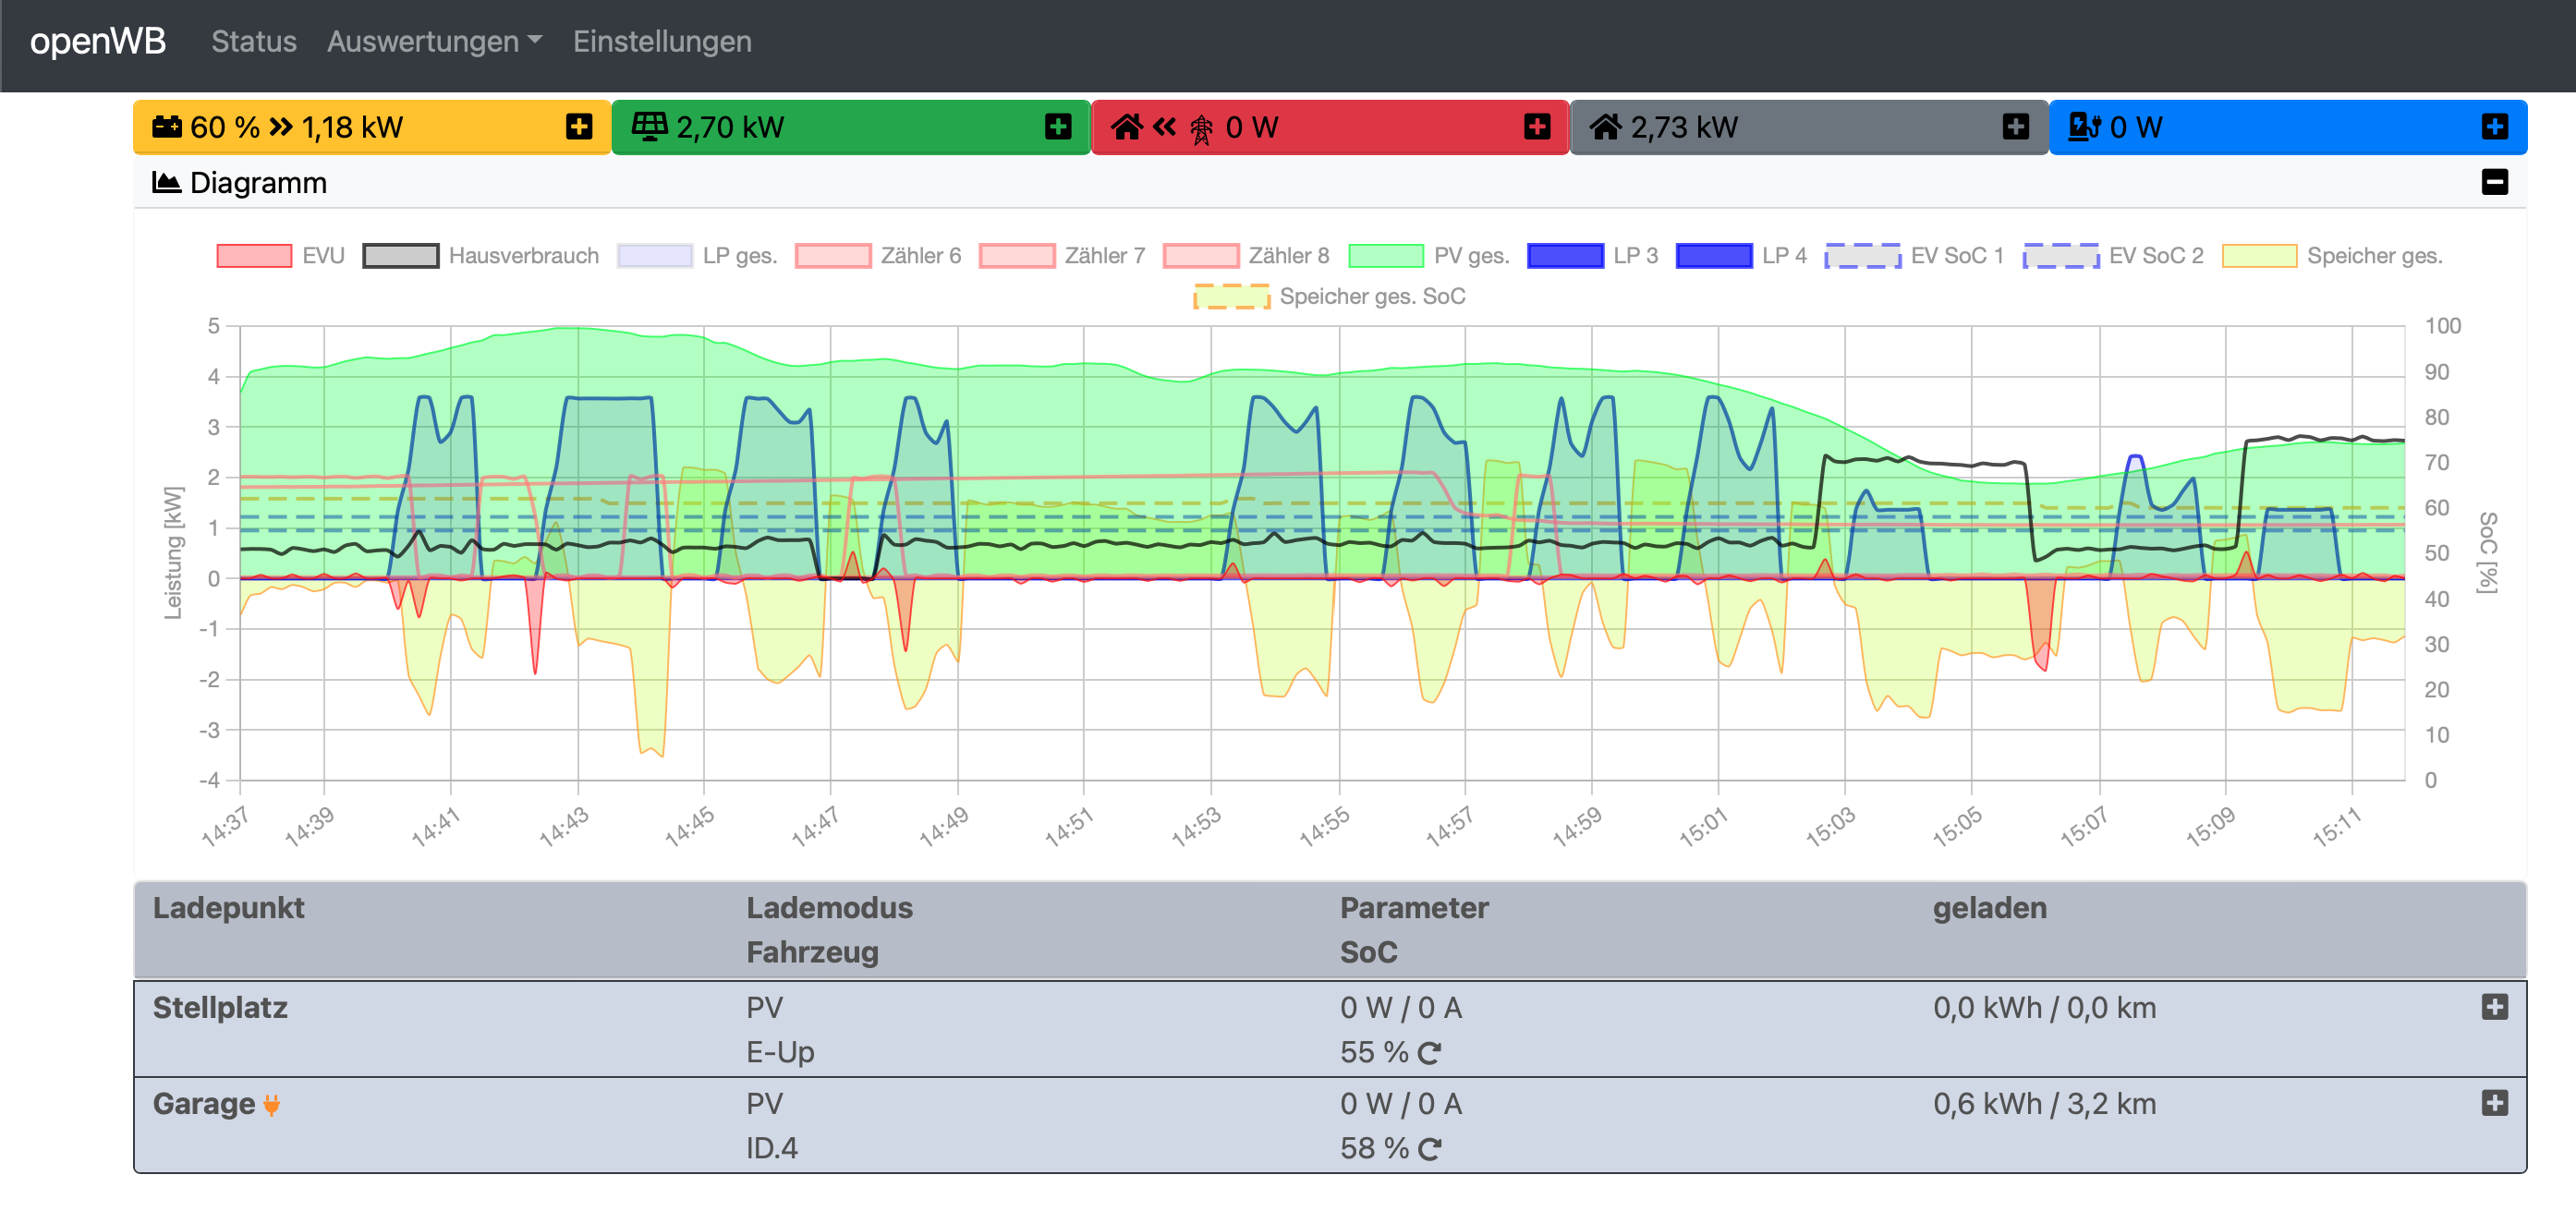Refresh SoC for the ID.4 vehicle
The width and height of the screenshot is (2576, 1223).
[x=1430, y=1149]
